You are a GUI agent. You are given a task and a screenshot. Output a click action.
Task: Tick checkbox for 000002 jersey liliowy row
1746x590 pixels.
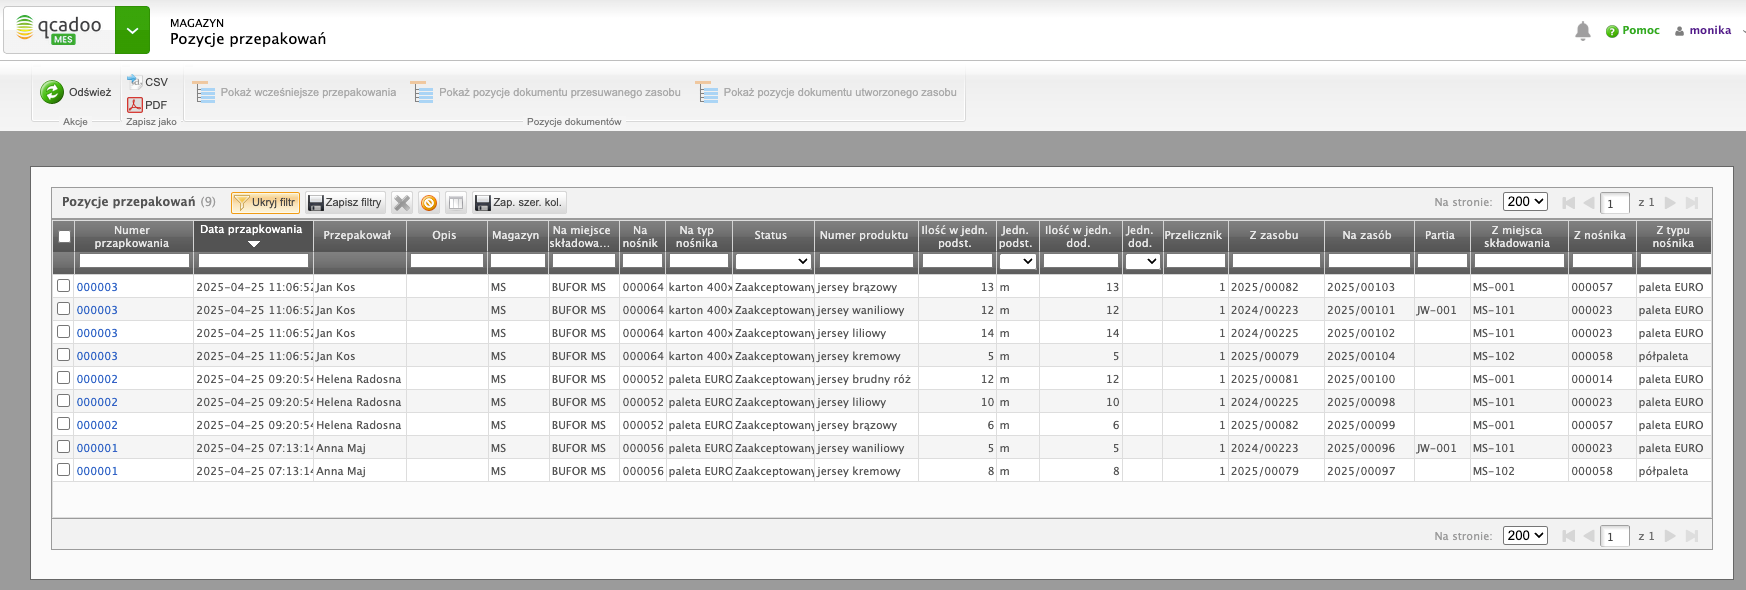pyautogui.click(x=64, y=401)
